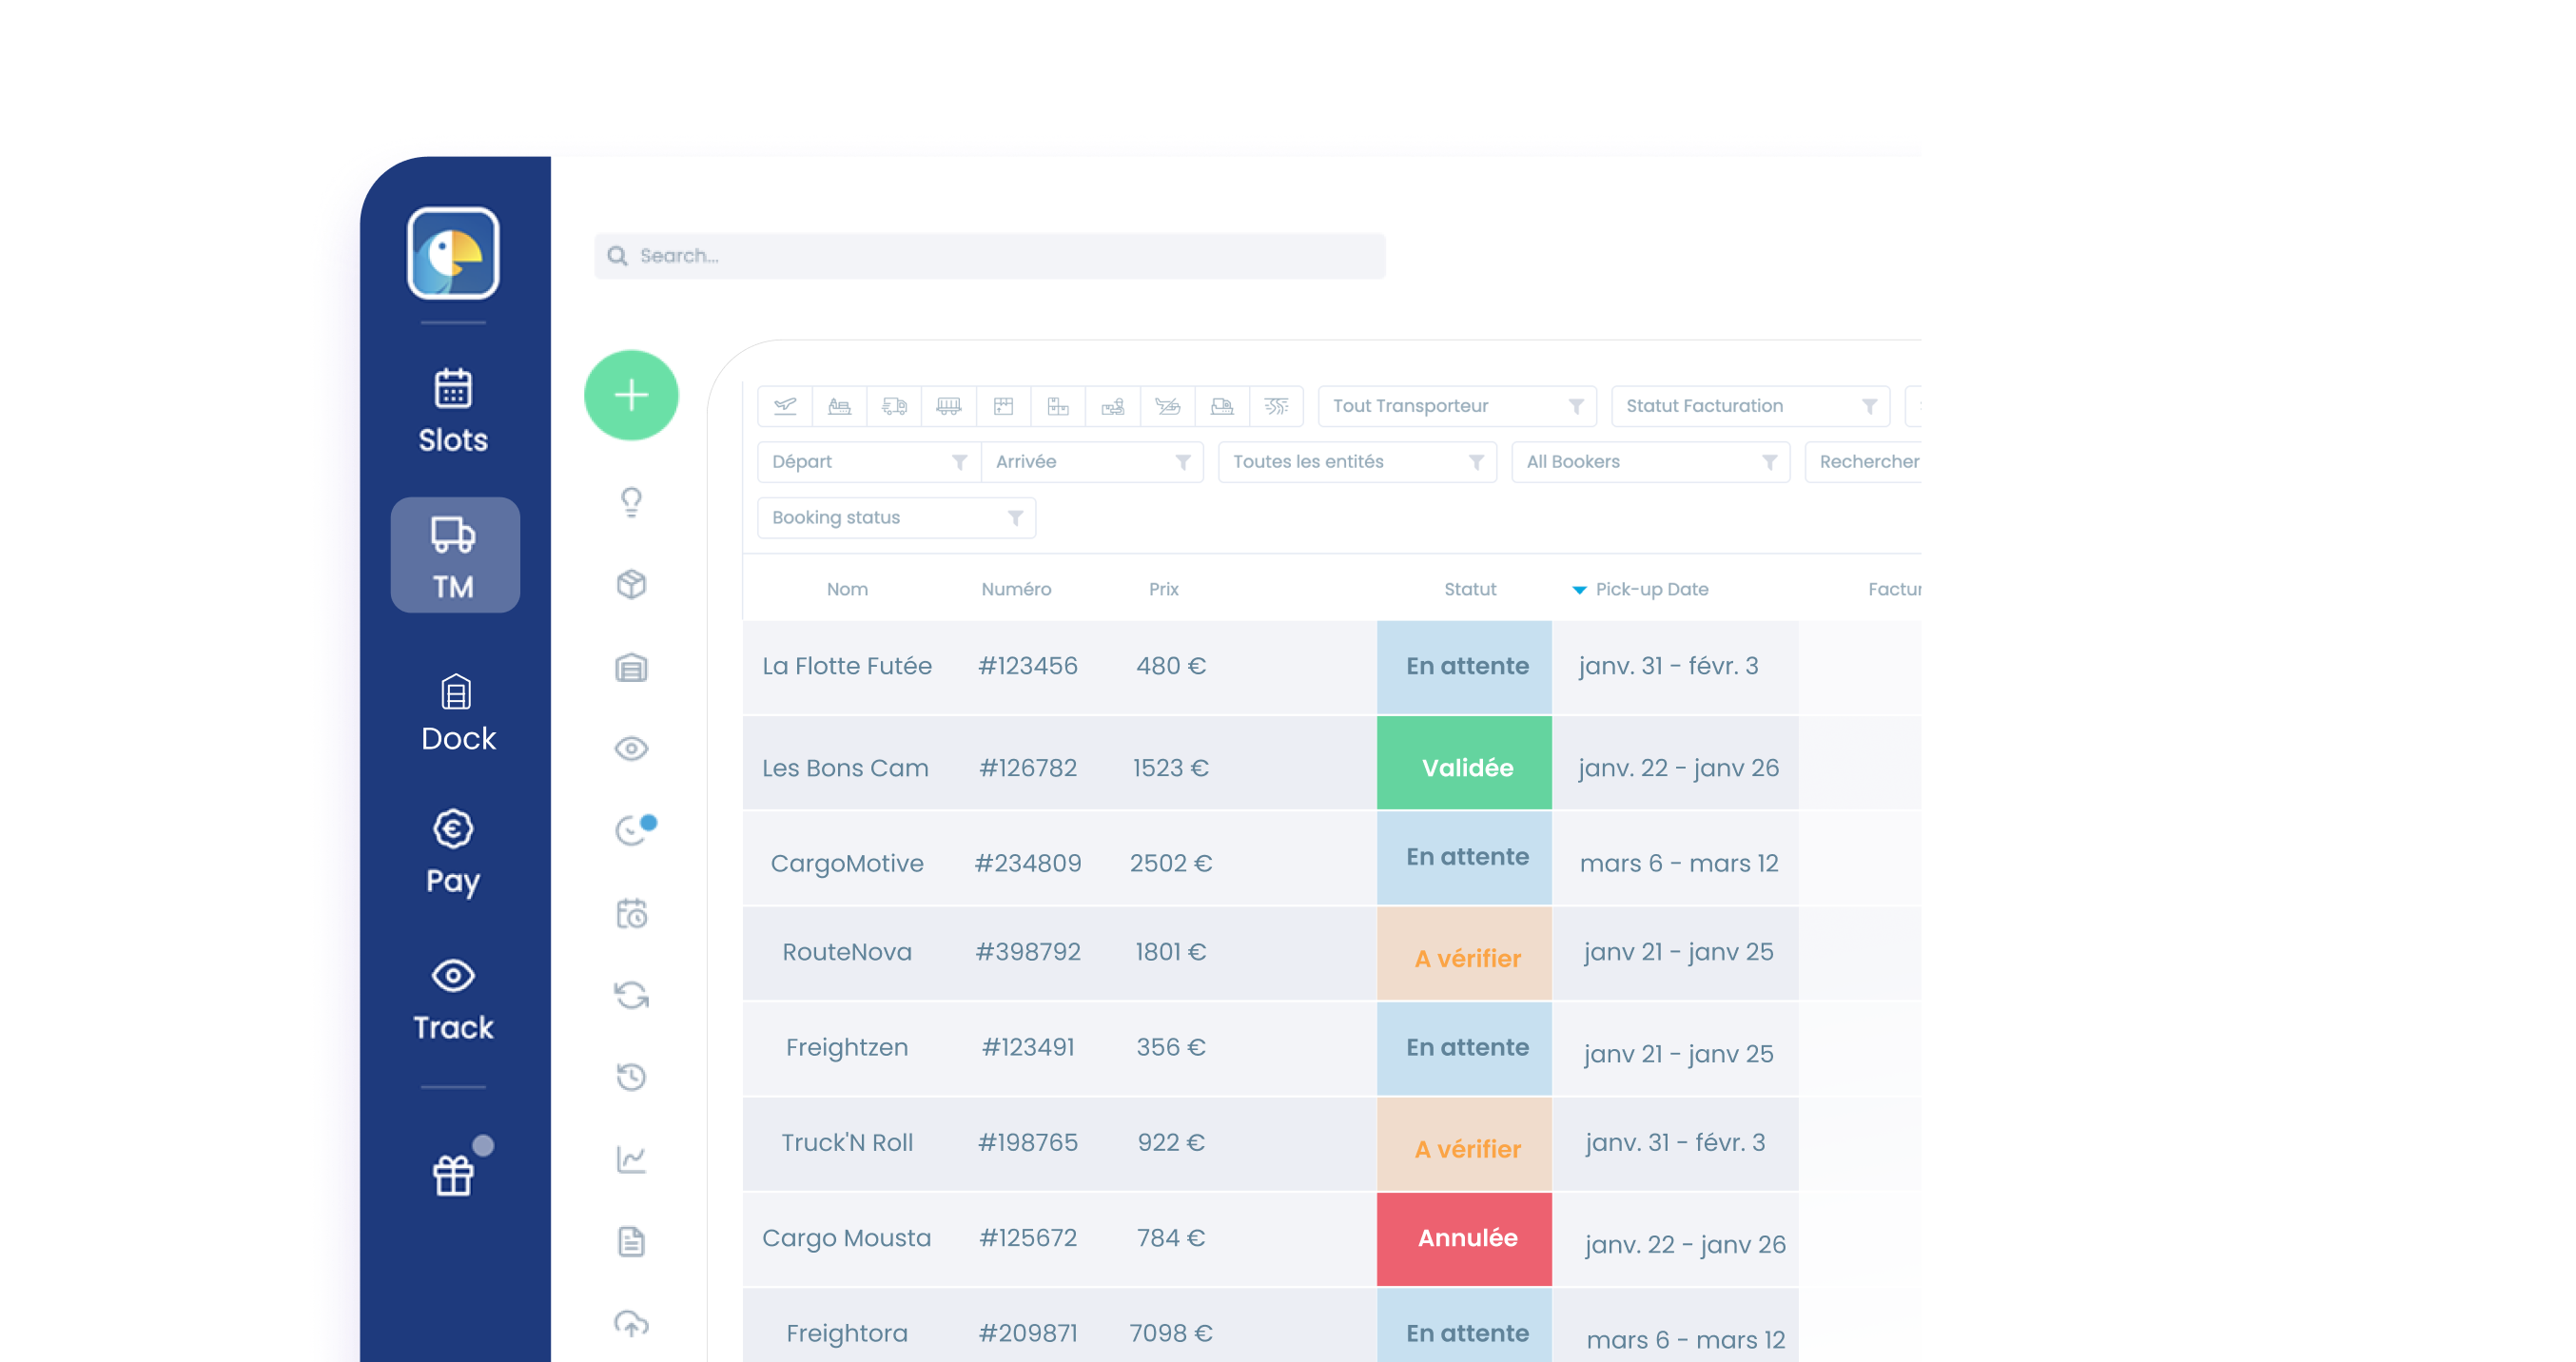The height and width of the screenshot is (1362, 2576).
Task: Click the Search input field
Action: pos(990,256)
